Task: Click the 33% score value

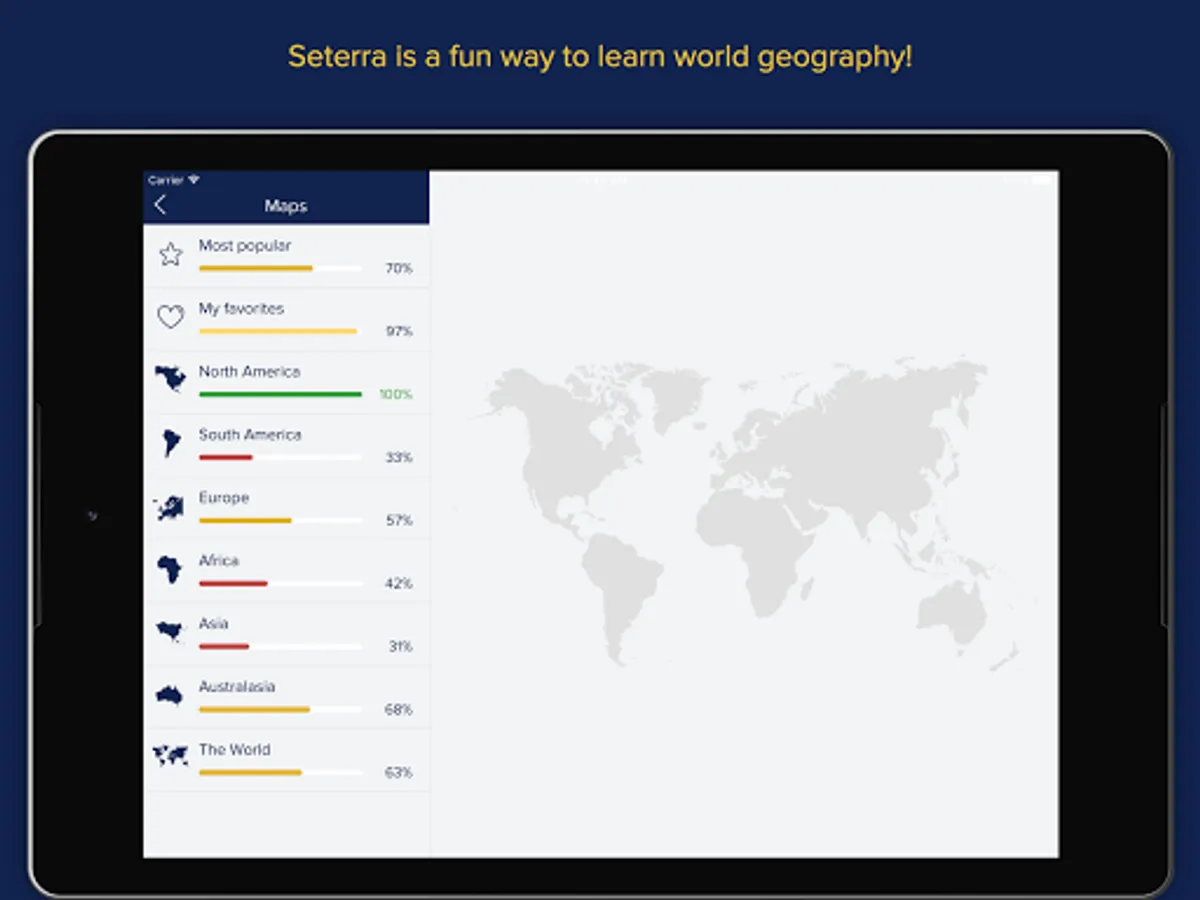Action: 399,457
